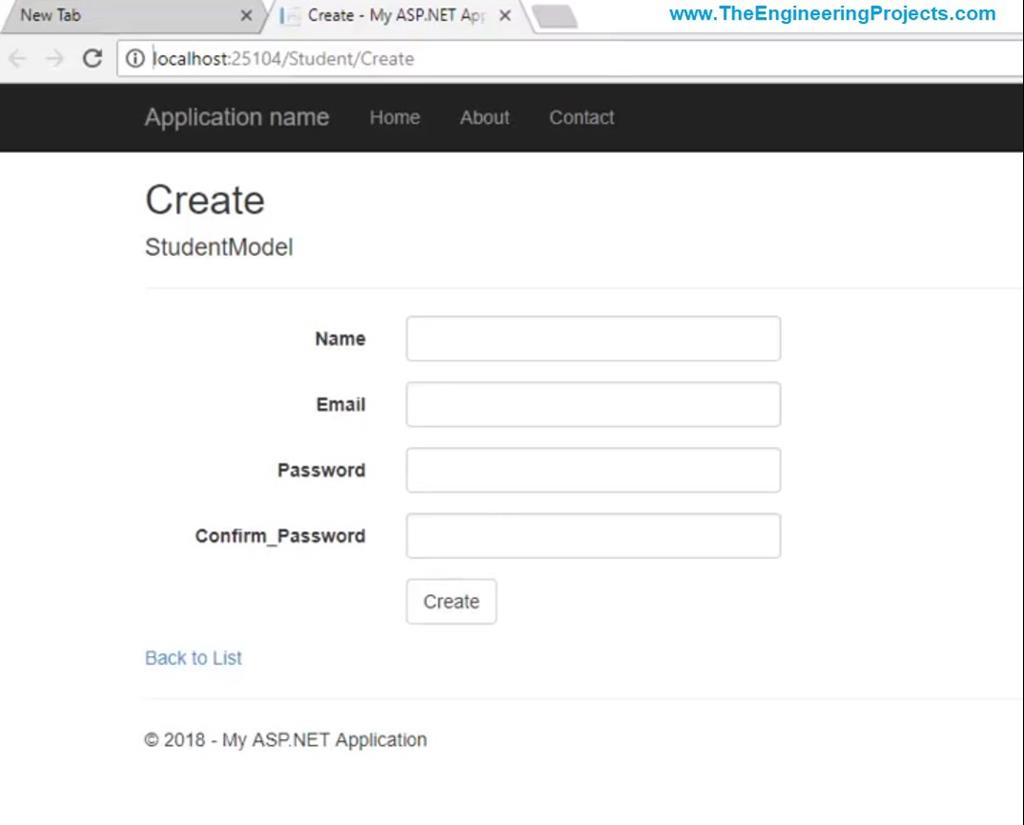Open the Home menu item

394,118
